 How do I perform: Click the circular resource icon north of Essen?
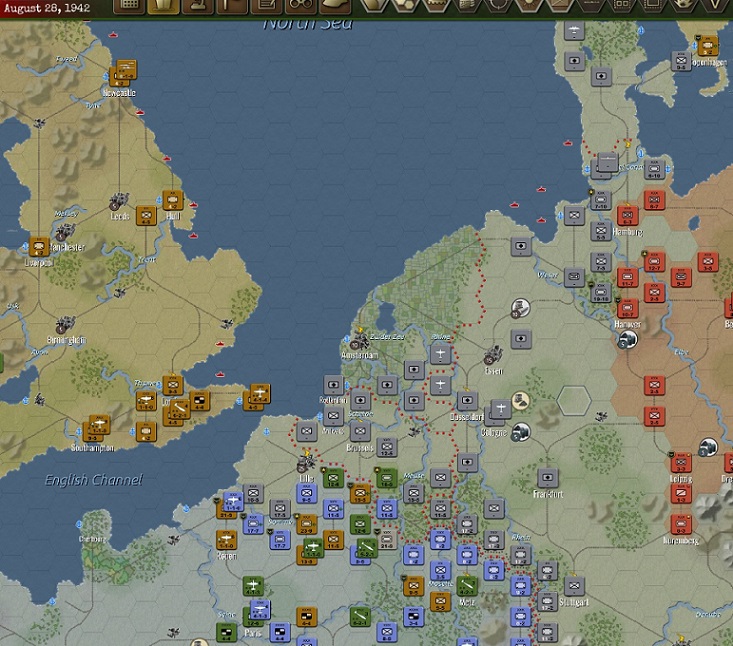point(519,309)
